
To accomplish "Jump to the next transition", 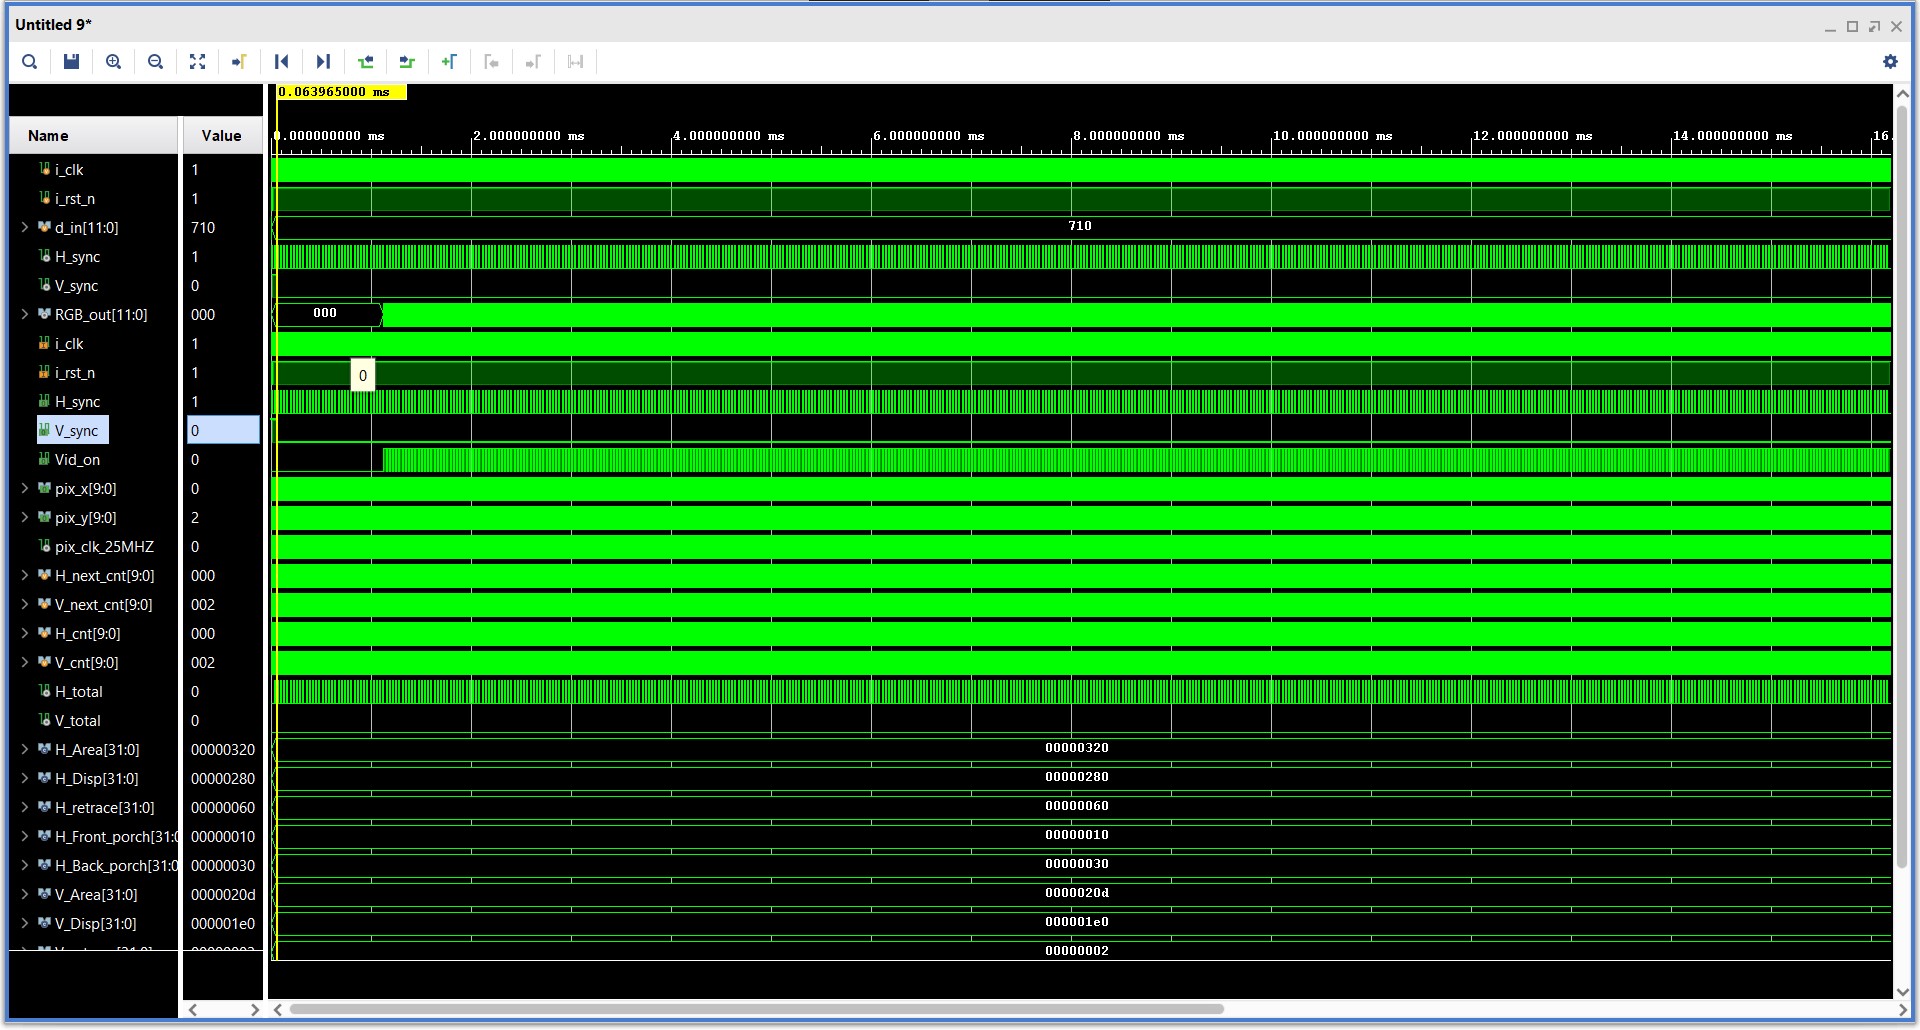I will [x=406, y=62].
